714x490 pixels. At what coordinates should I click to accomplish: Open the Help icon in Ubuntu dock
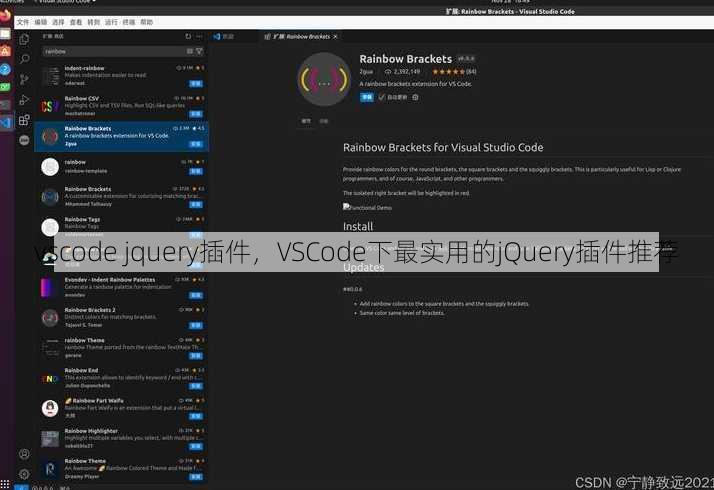[5, 69]
